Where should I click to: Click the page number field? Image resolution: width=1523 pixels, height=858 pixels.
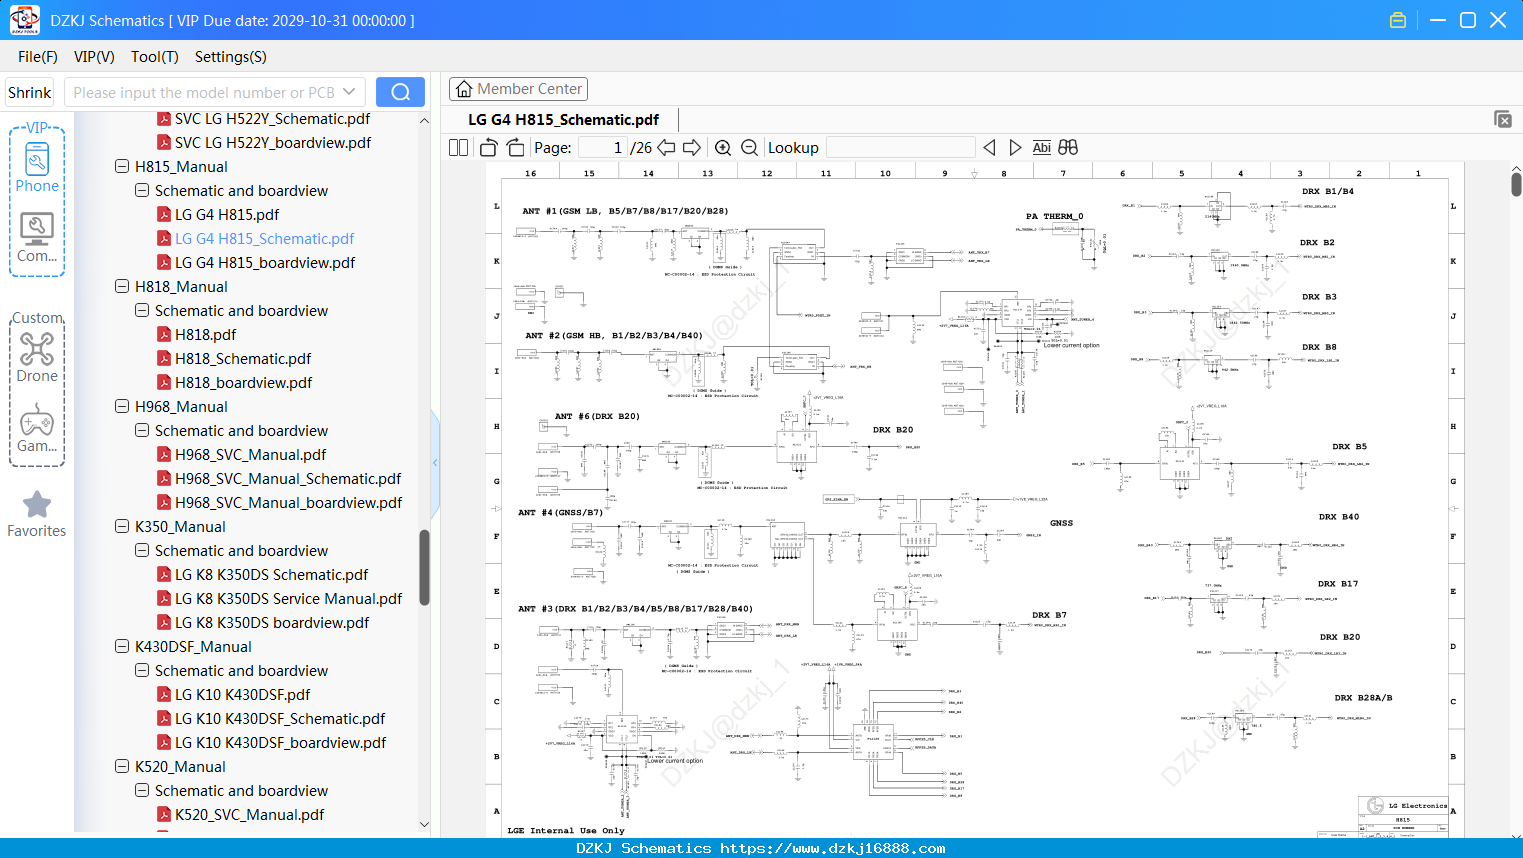[603, 147]
